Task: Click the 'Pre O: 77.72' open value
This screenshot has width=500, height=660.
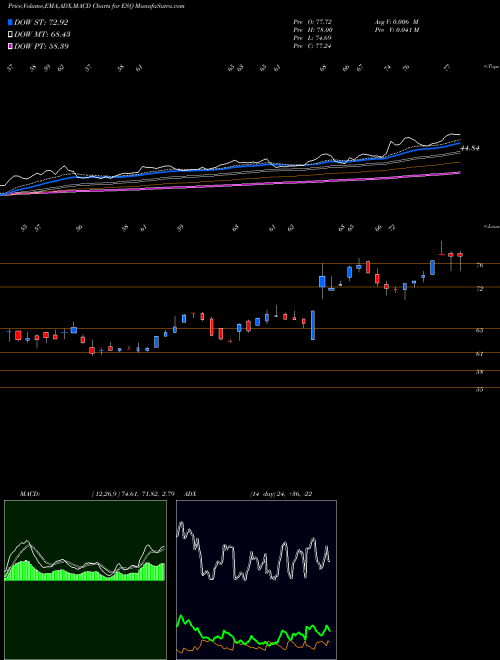Action: coord(312,22)
